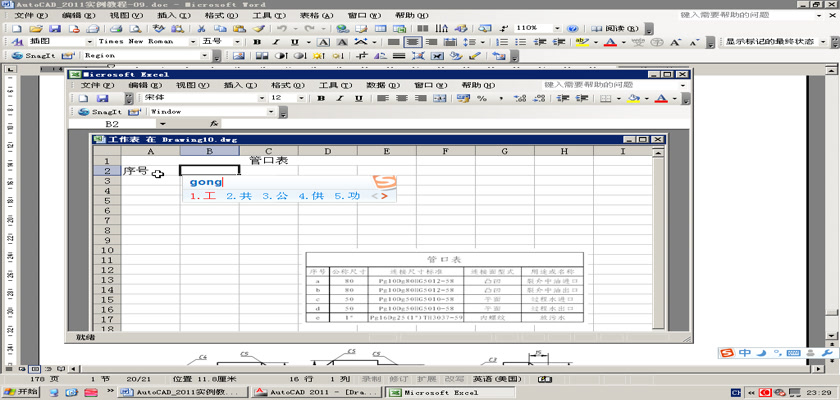Click Word's Help question mark icon
Screen dimensions: 840x400
pos(573,28)
